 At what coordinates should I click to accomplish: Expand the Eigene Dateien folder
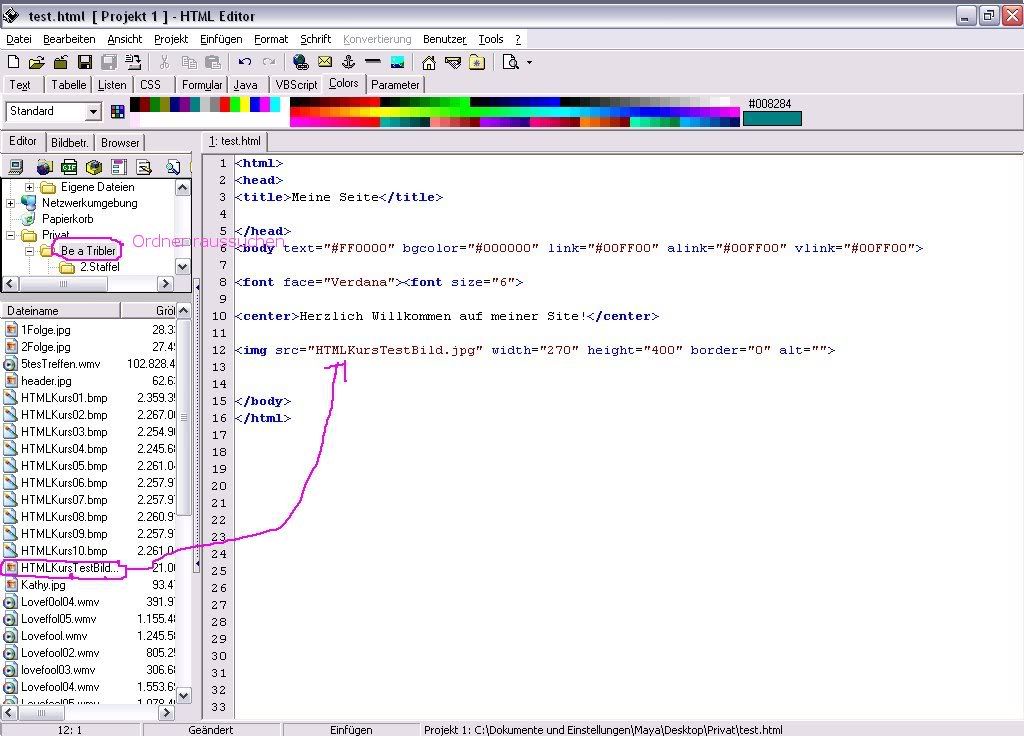click(x=29, y=187)
